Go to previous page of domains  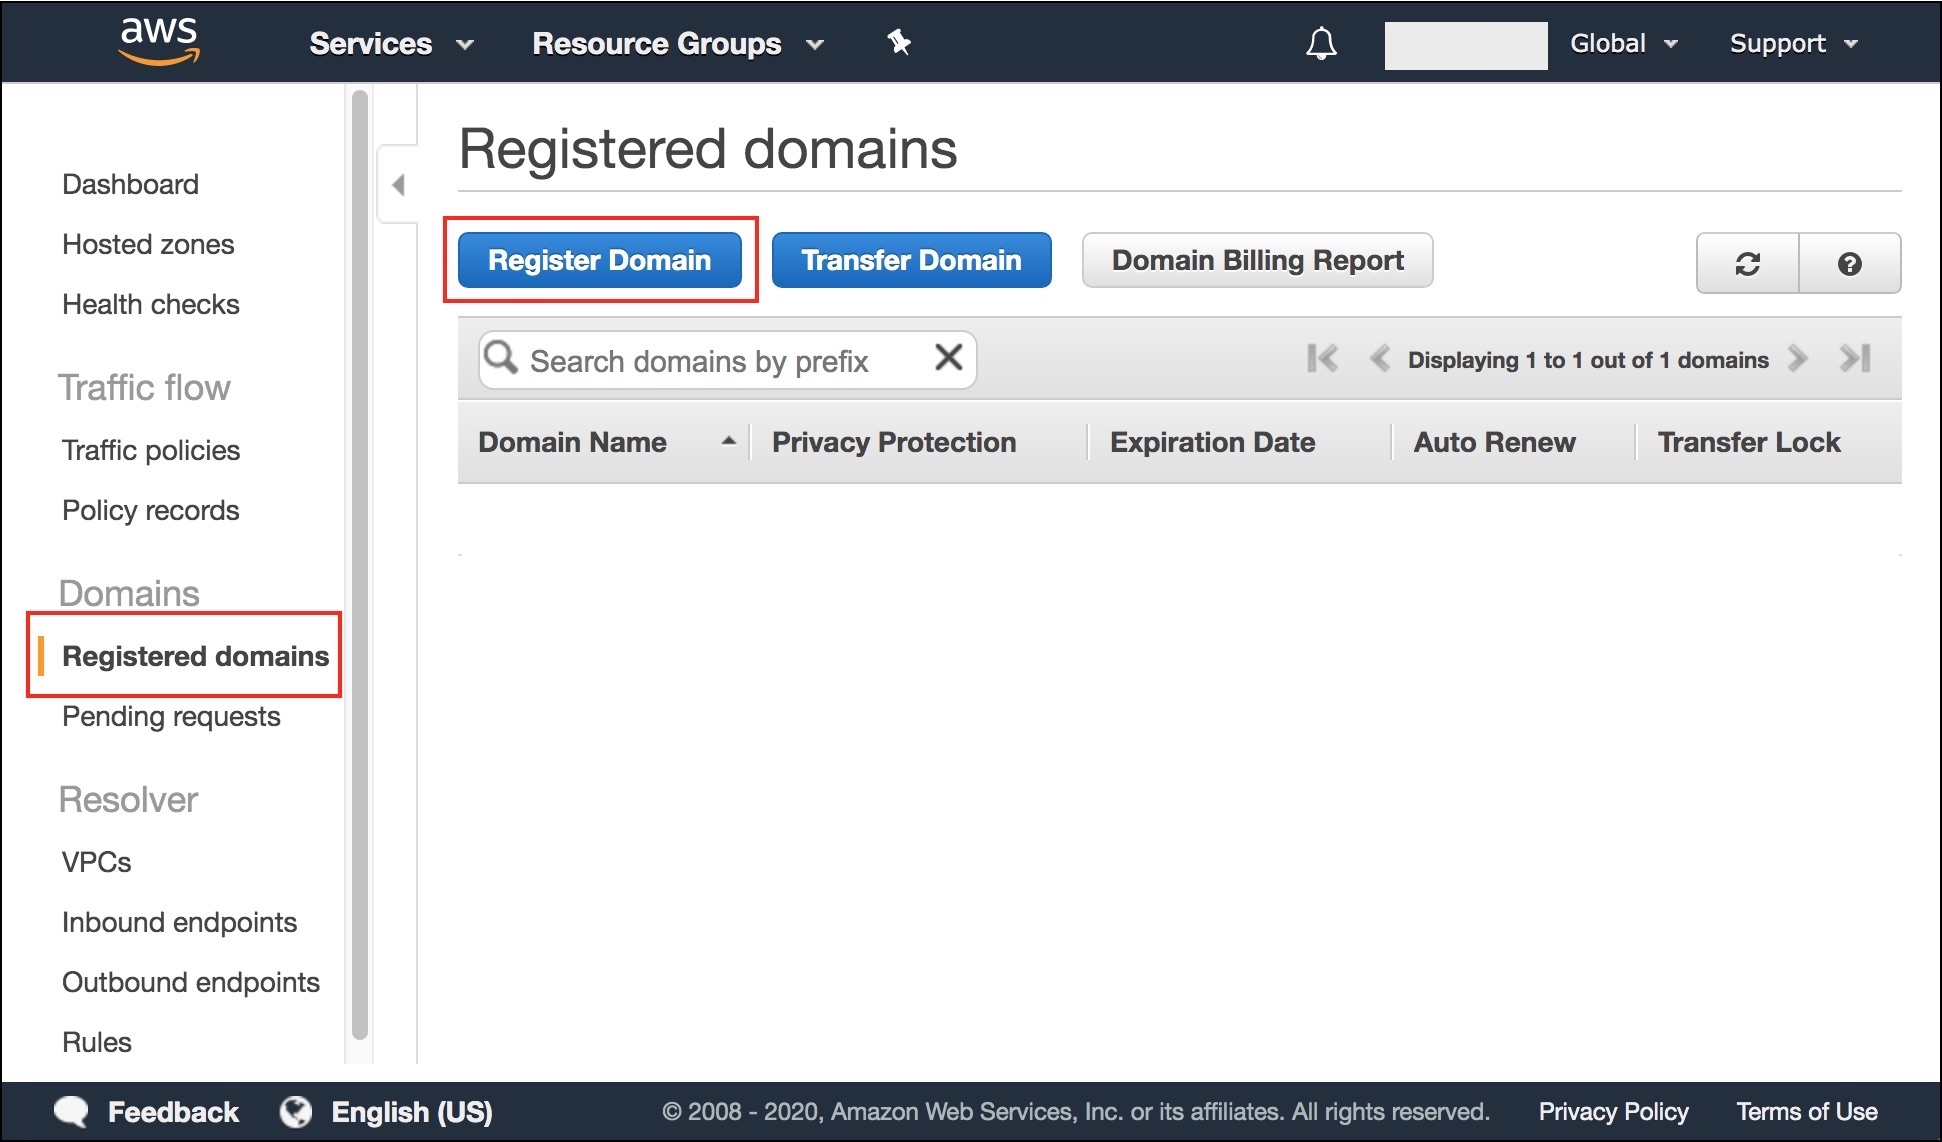1380,358
